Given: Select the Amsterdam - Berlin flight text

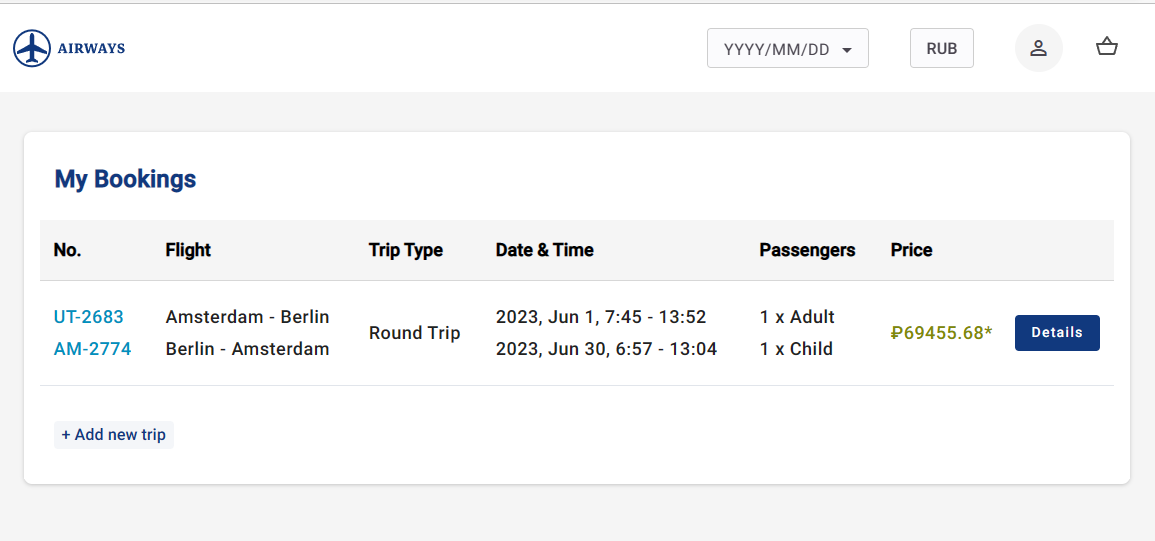Looking at the screenshot, I should 247,317.
